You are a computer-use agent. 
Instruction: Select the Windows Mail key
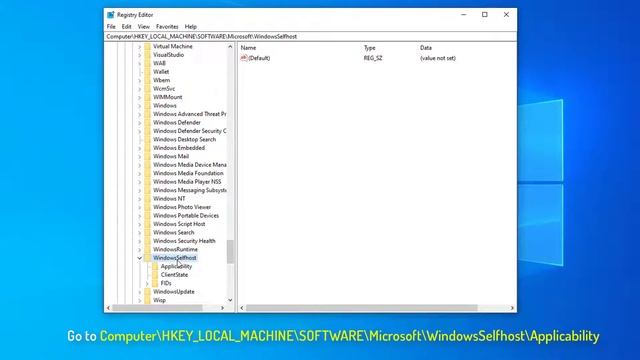click(x=171, y=156)
